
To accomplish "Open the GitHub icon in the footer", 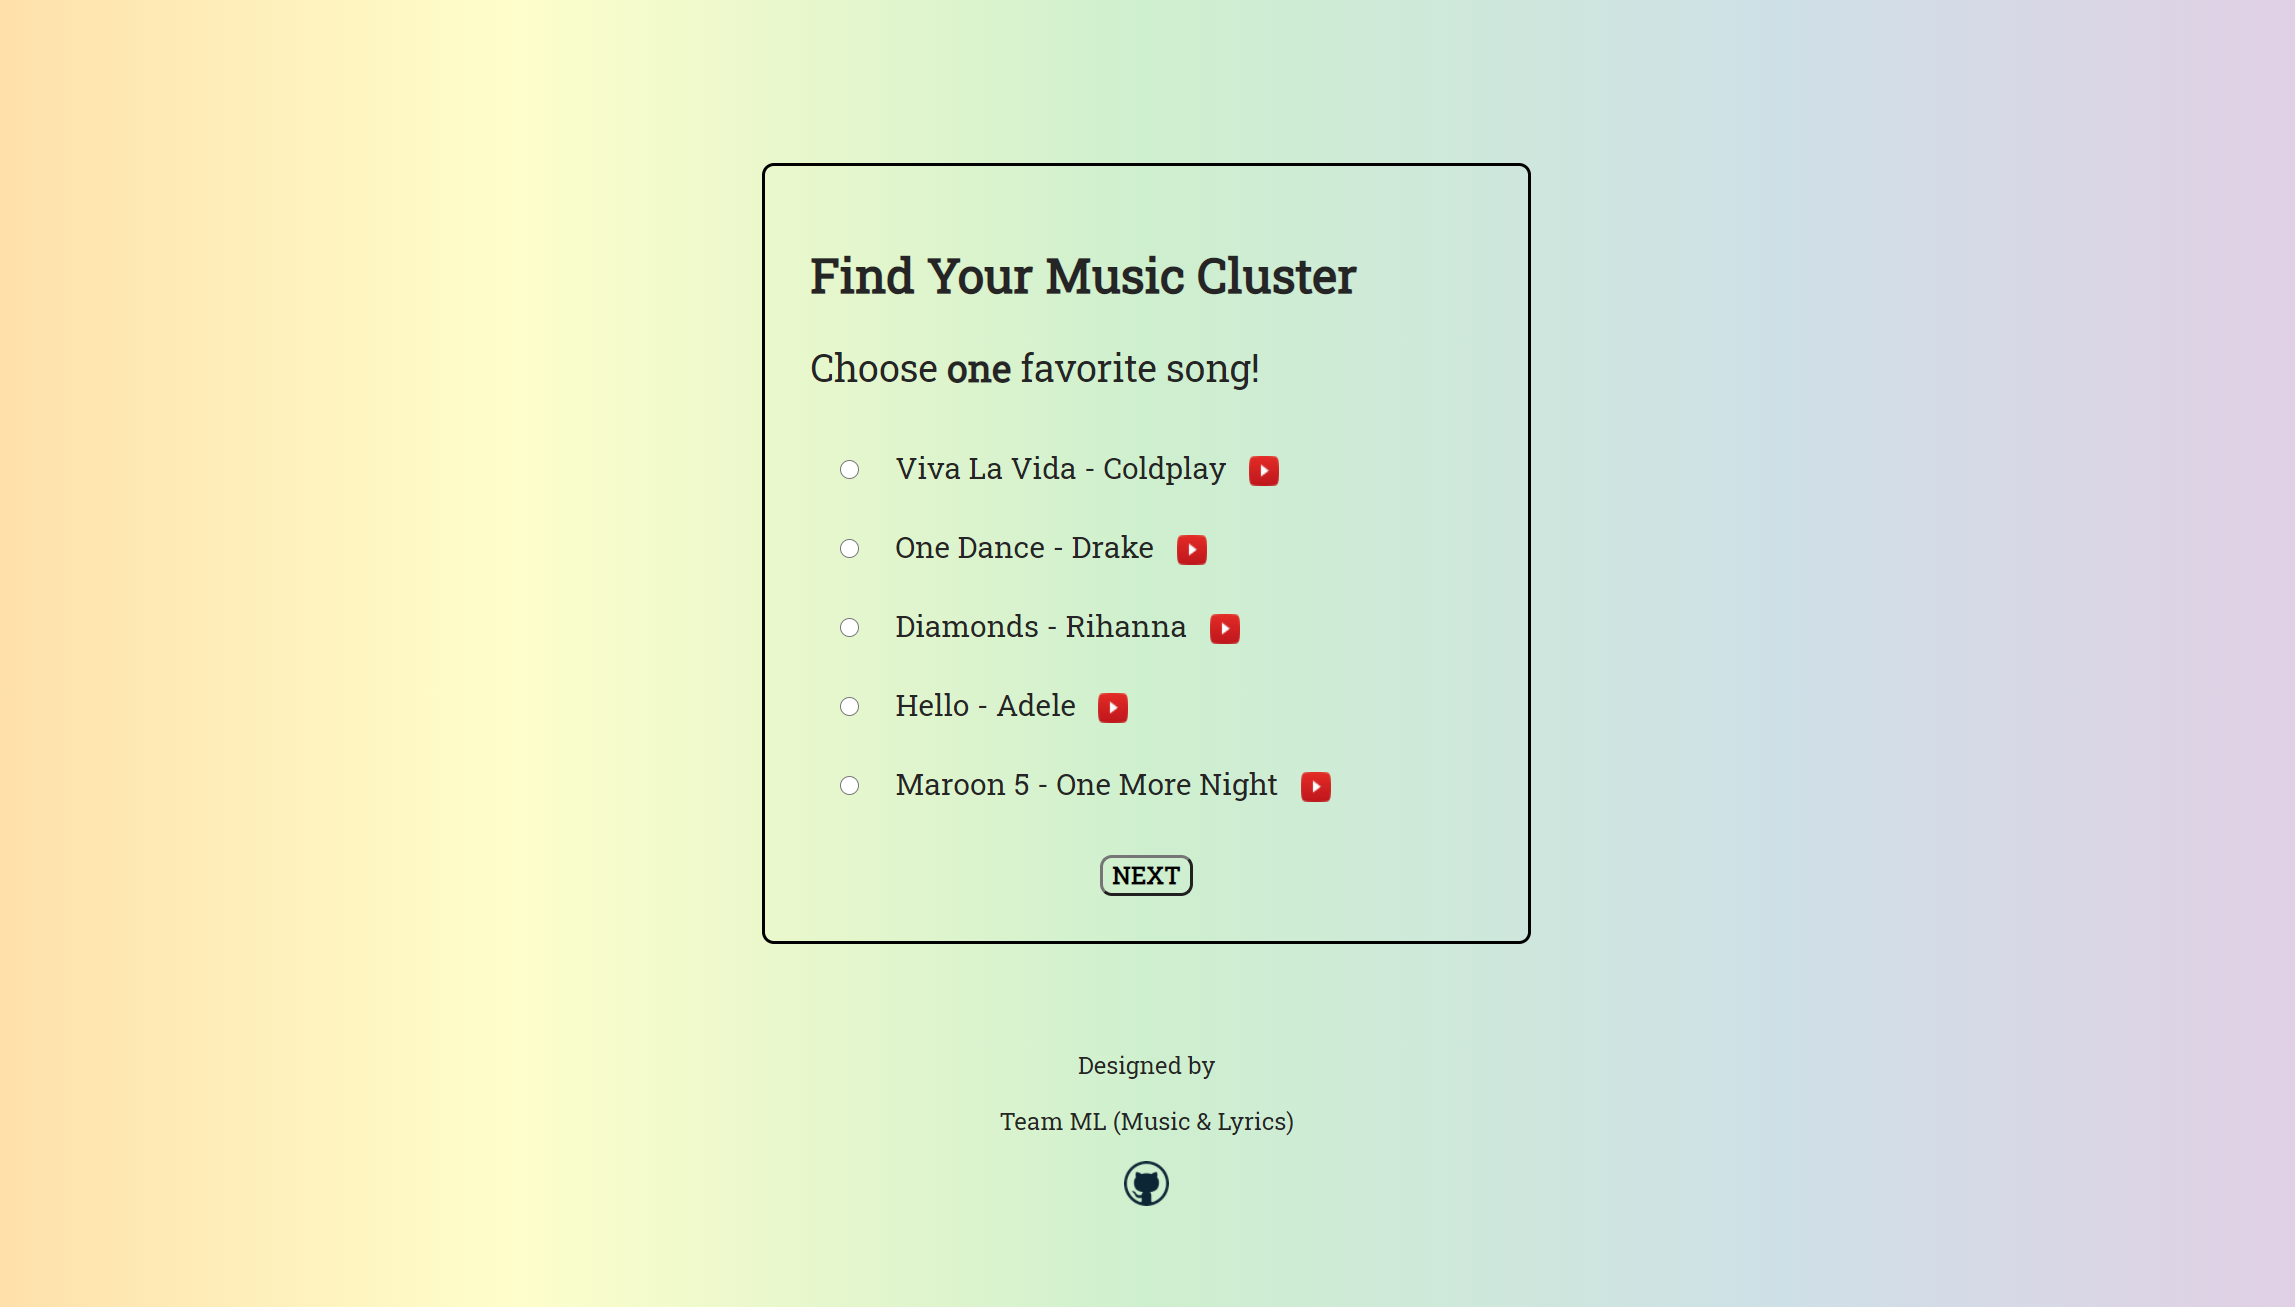I will [x=1146, y=1184].
